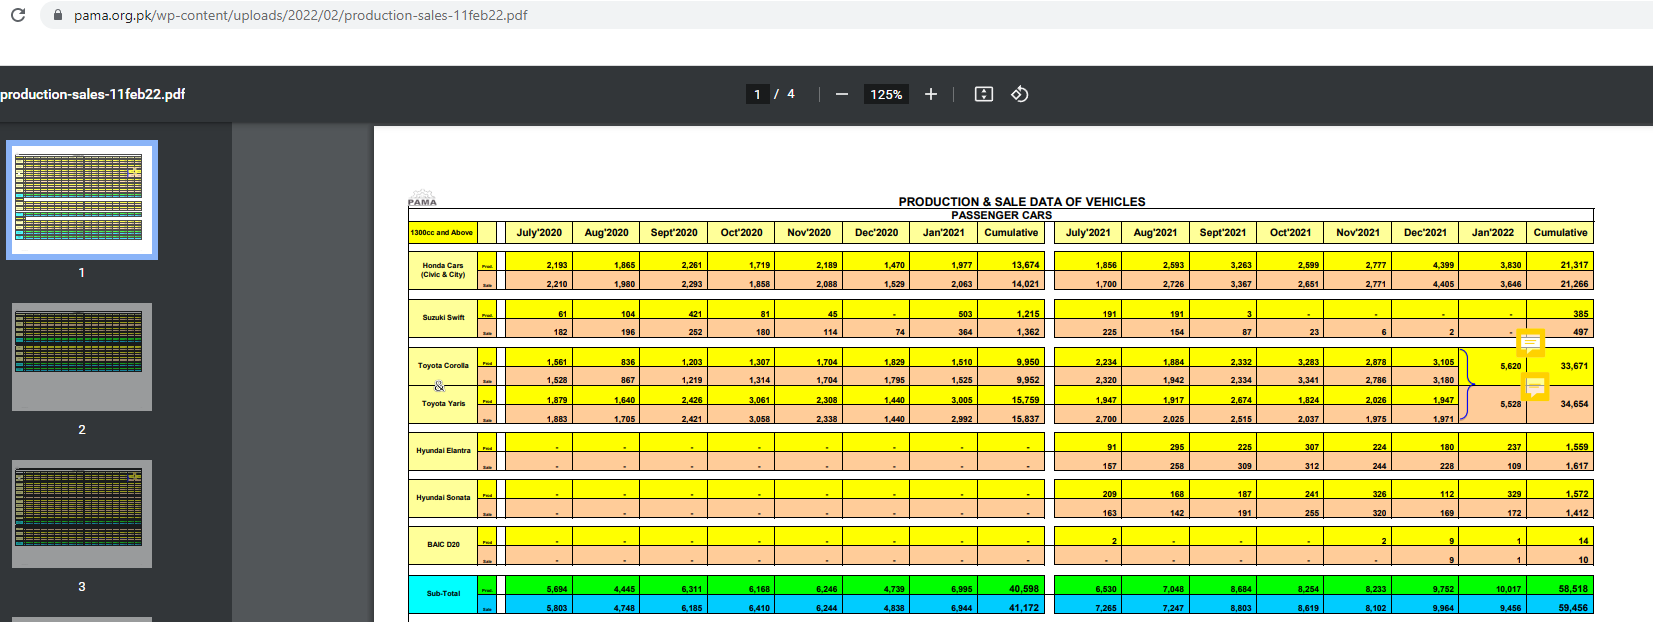Screen dimensions: 1653x622
Task: Click the 1300cc and Above header cell
Action: coord(442,232)
